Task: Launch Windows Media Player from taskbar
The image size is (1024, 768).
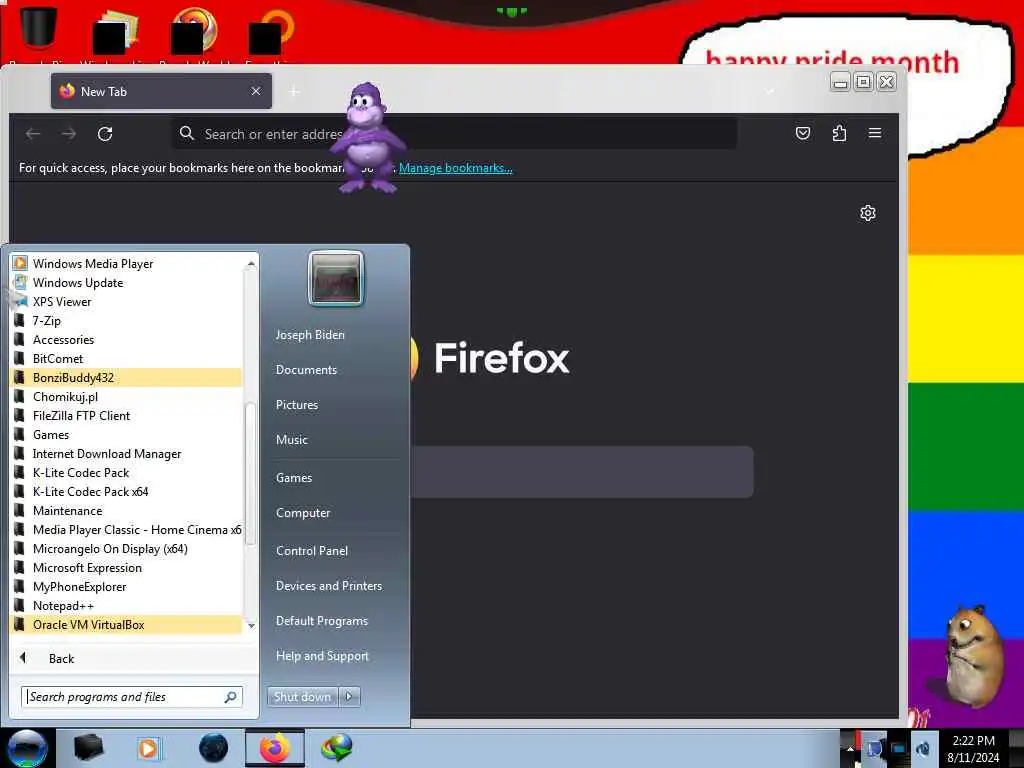Action: tap(148, 748)
